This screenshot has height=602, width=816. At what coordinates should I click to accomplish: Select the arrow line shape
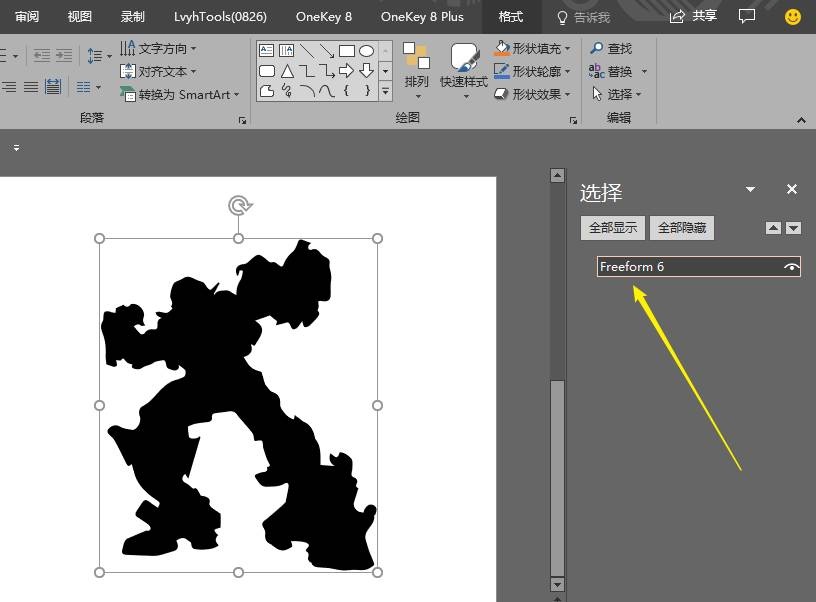point(326,50)
